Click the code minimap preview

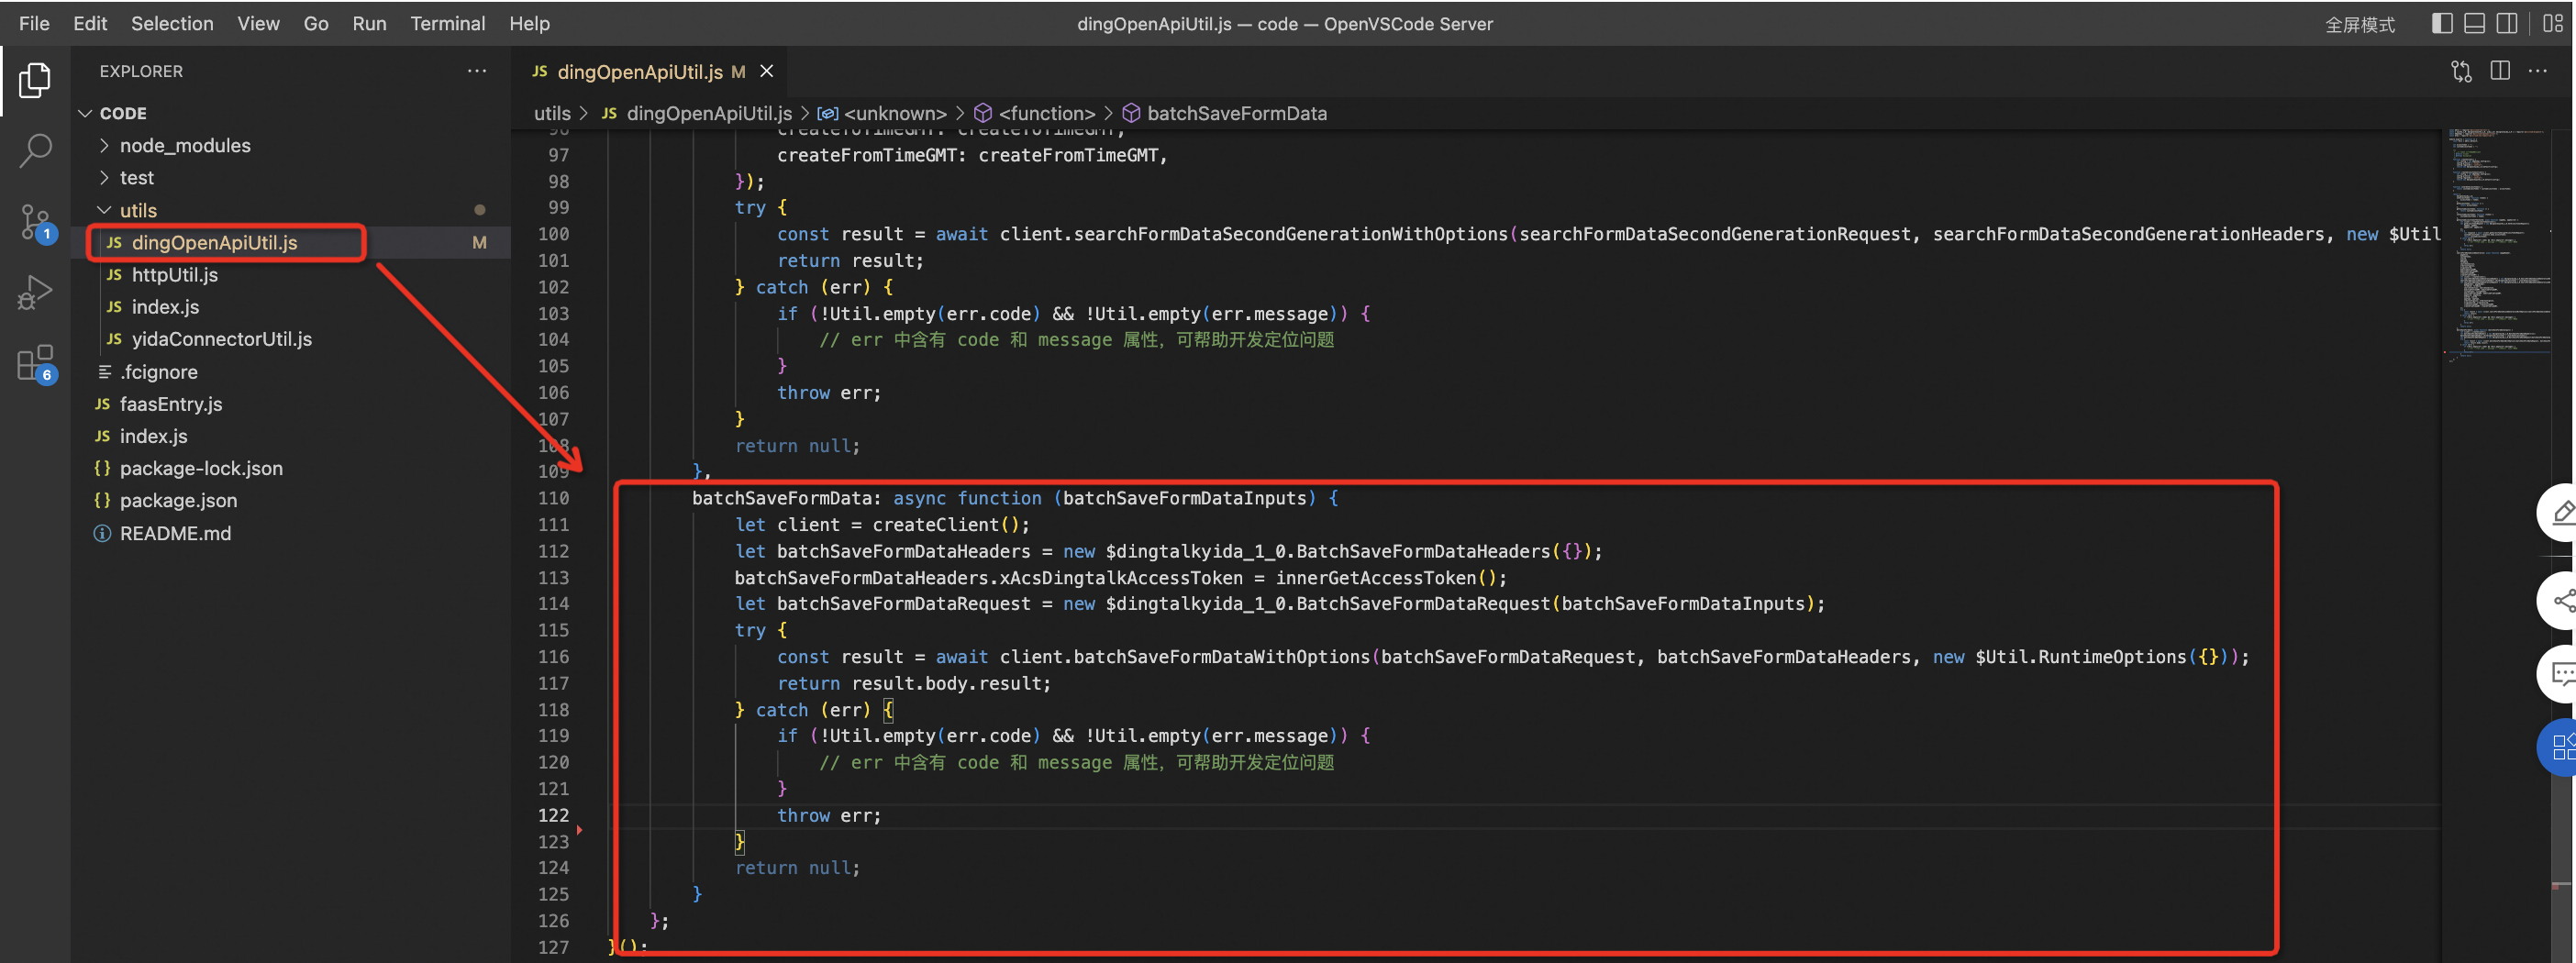2496,245
